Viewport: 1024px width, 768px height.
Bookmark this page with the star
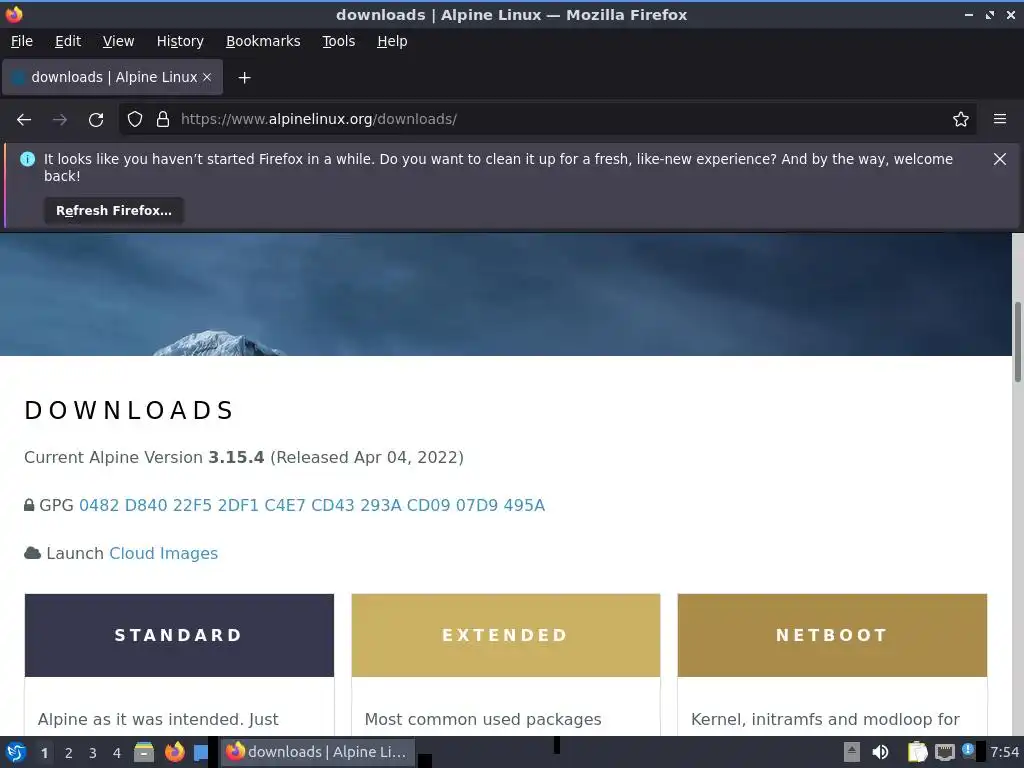pos(961,119)
